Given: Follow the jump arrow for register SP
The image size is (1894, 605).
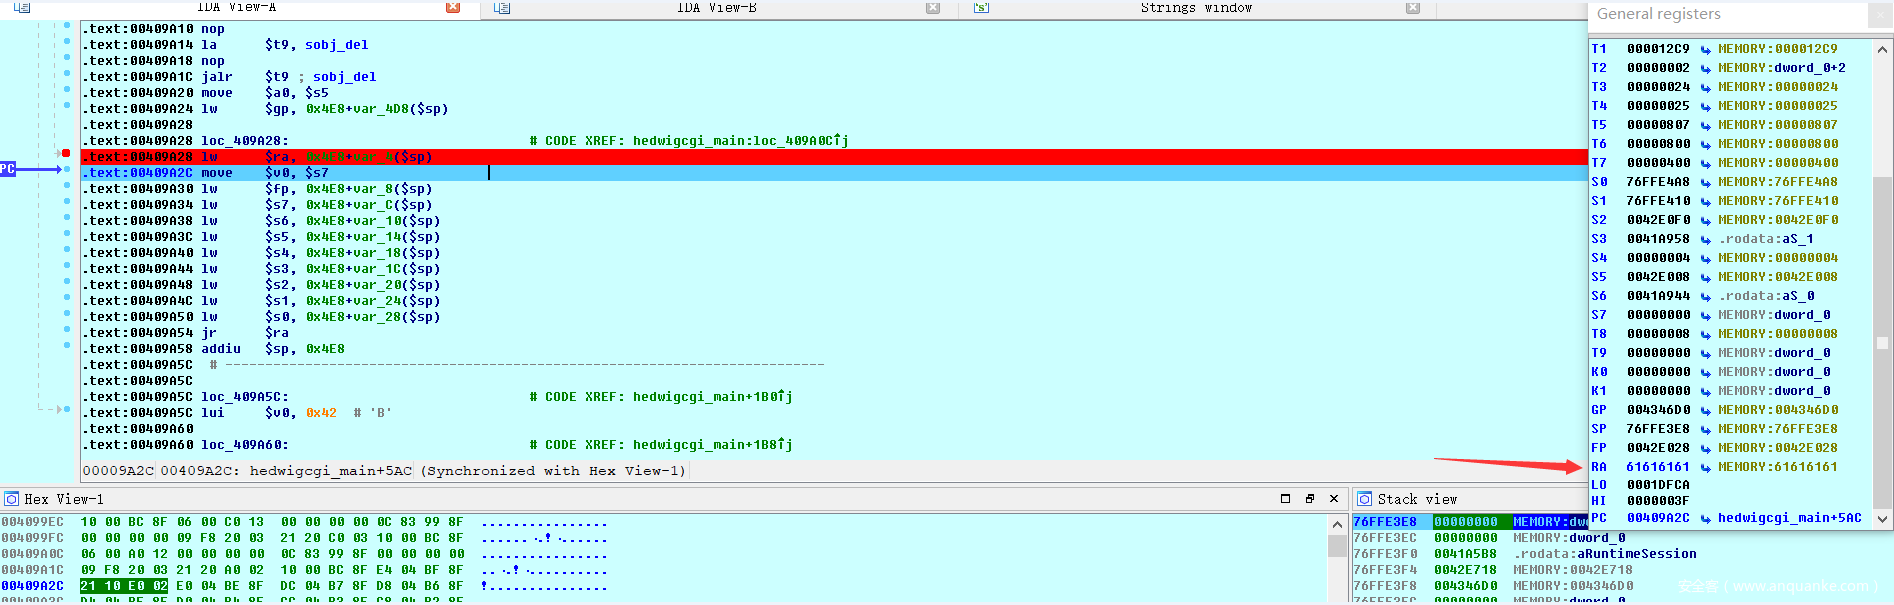Looking at the screenshot, I should point(1706,429).
